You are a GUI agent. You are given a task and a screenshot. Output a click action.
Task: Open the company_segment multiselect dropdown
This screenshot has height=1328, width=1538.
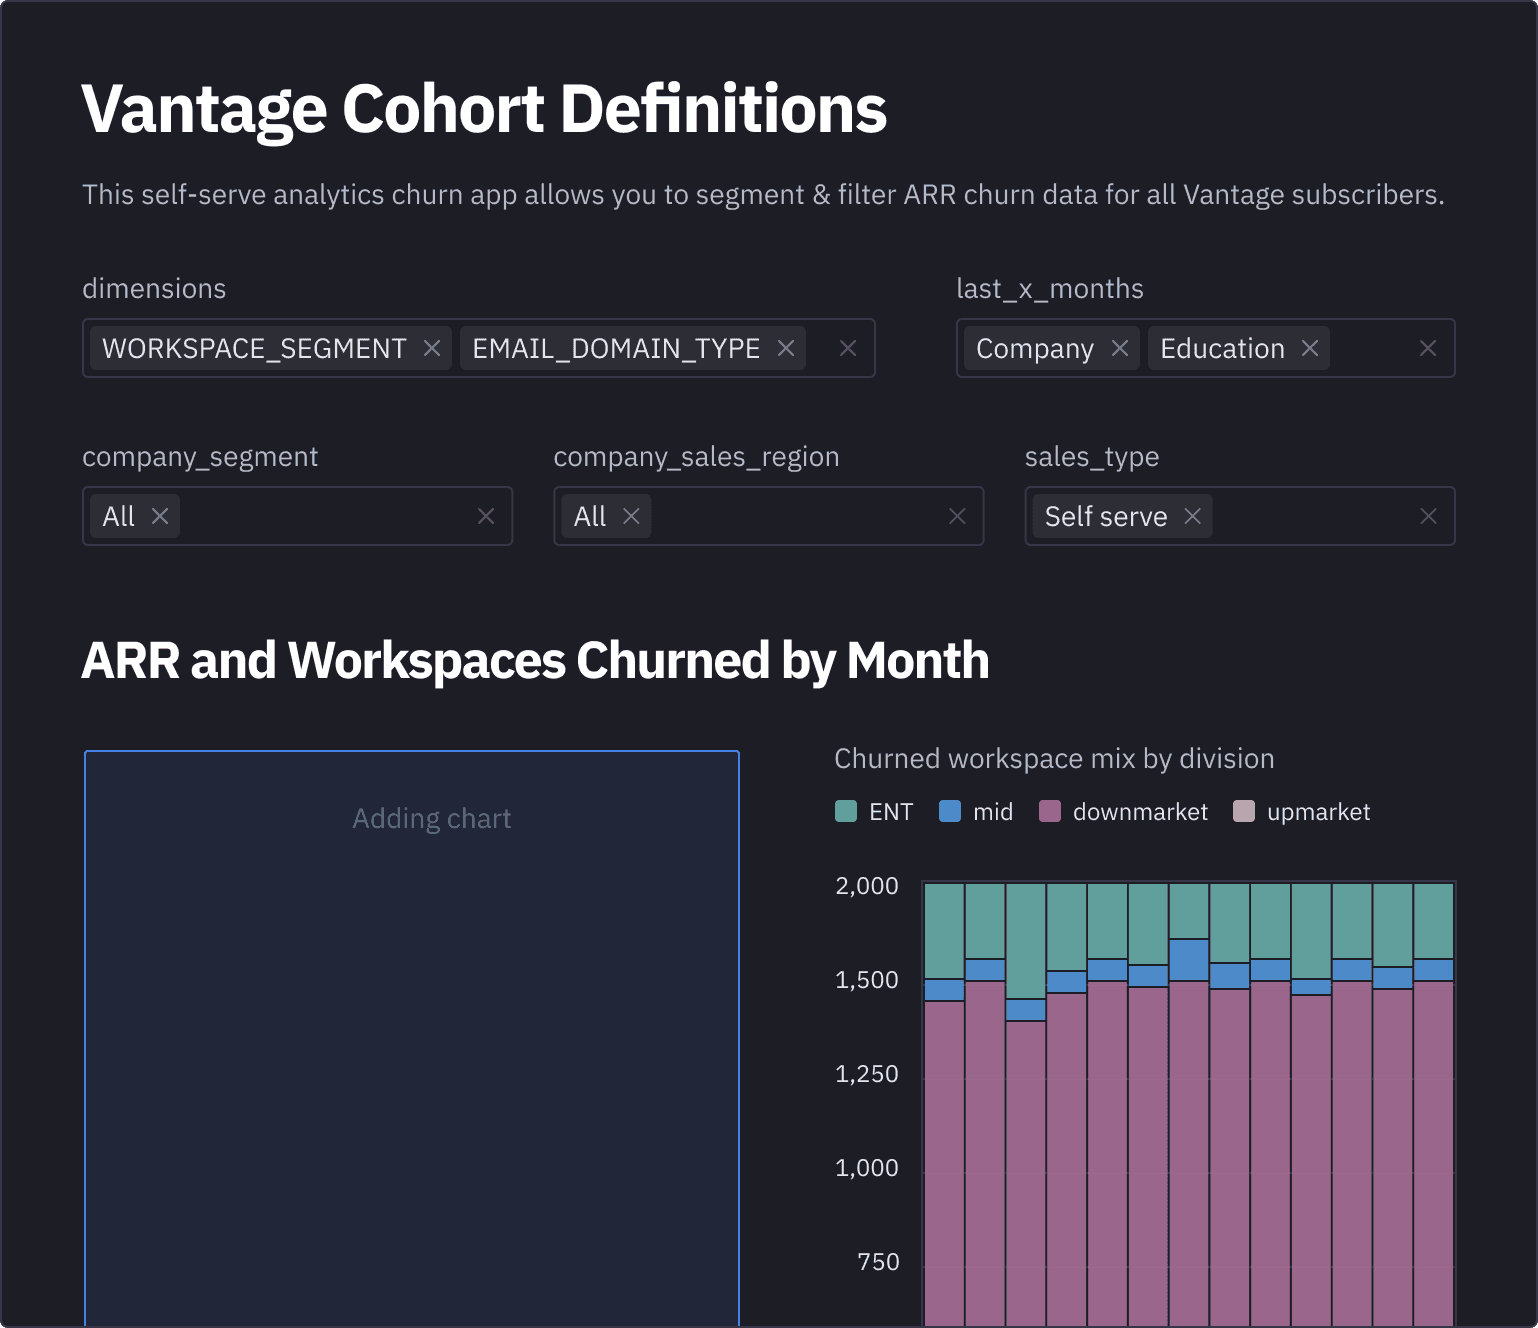click(x=320, y=516)
